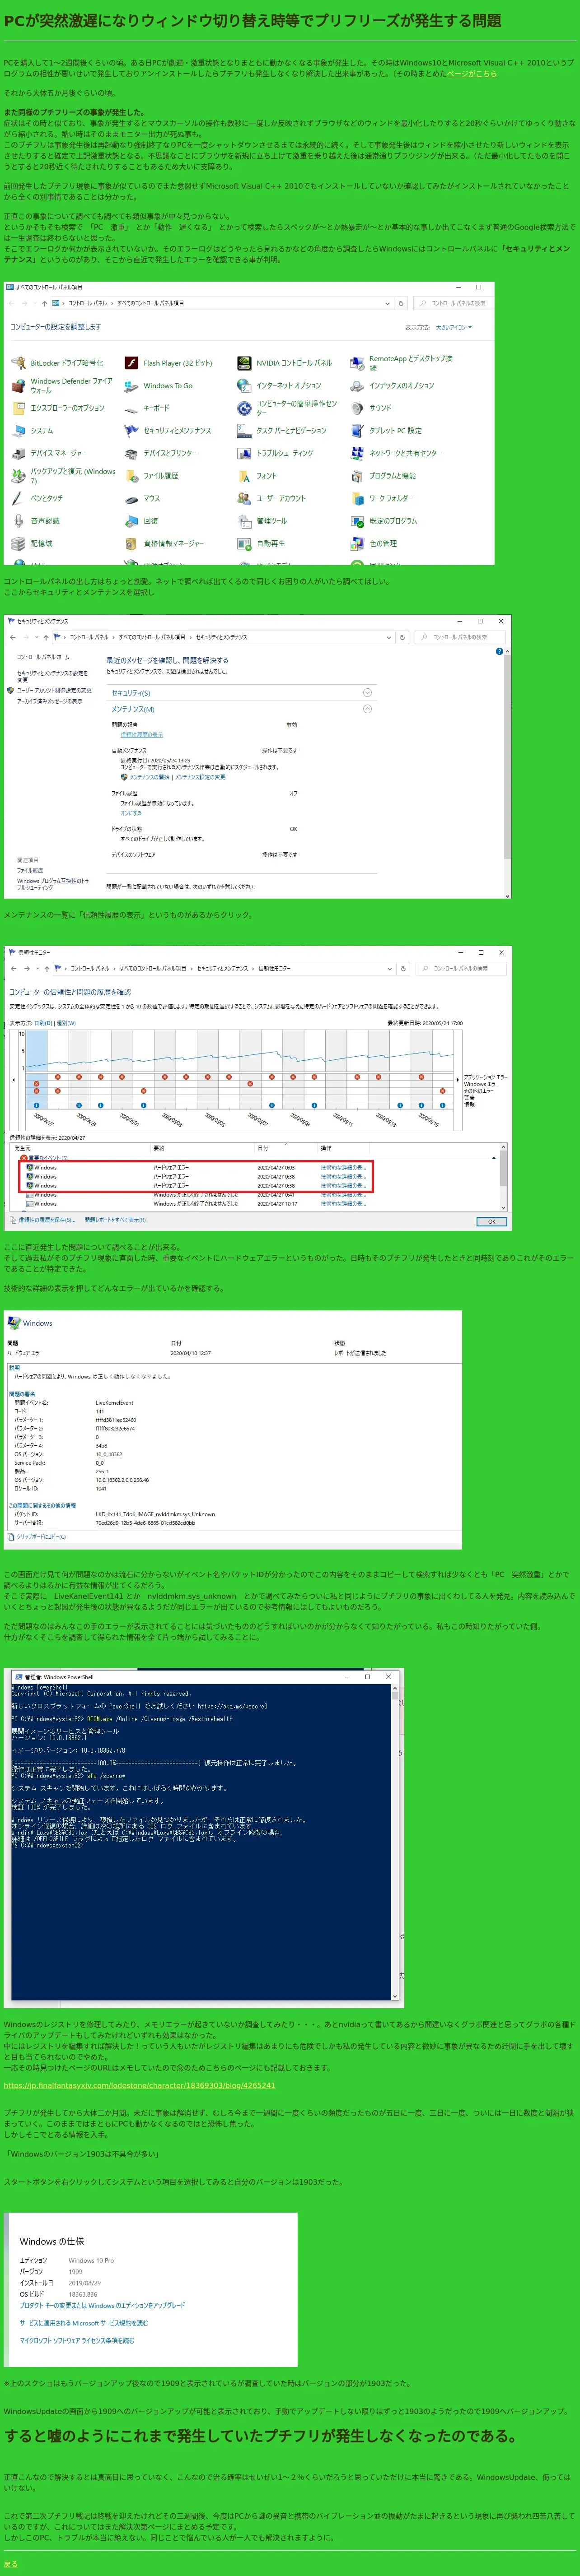Click 問題レポートをすべて表示 link
Screen dimensions: 580x2576
(115, 1220)
